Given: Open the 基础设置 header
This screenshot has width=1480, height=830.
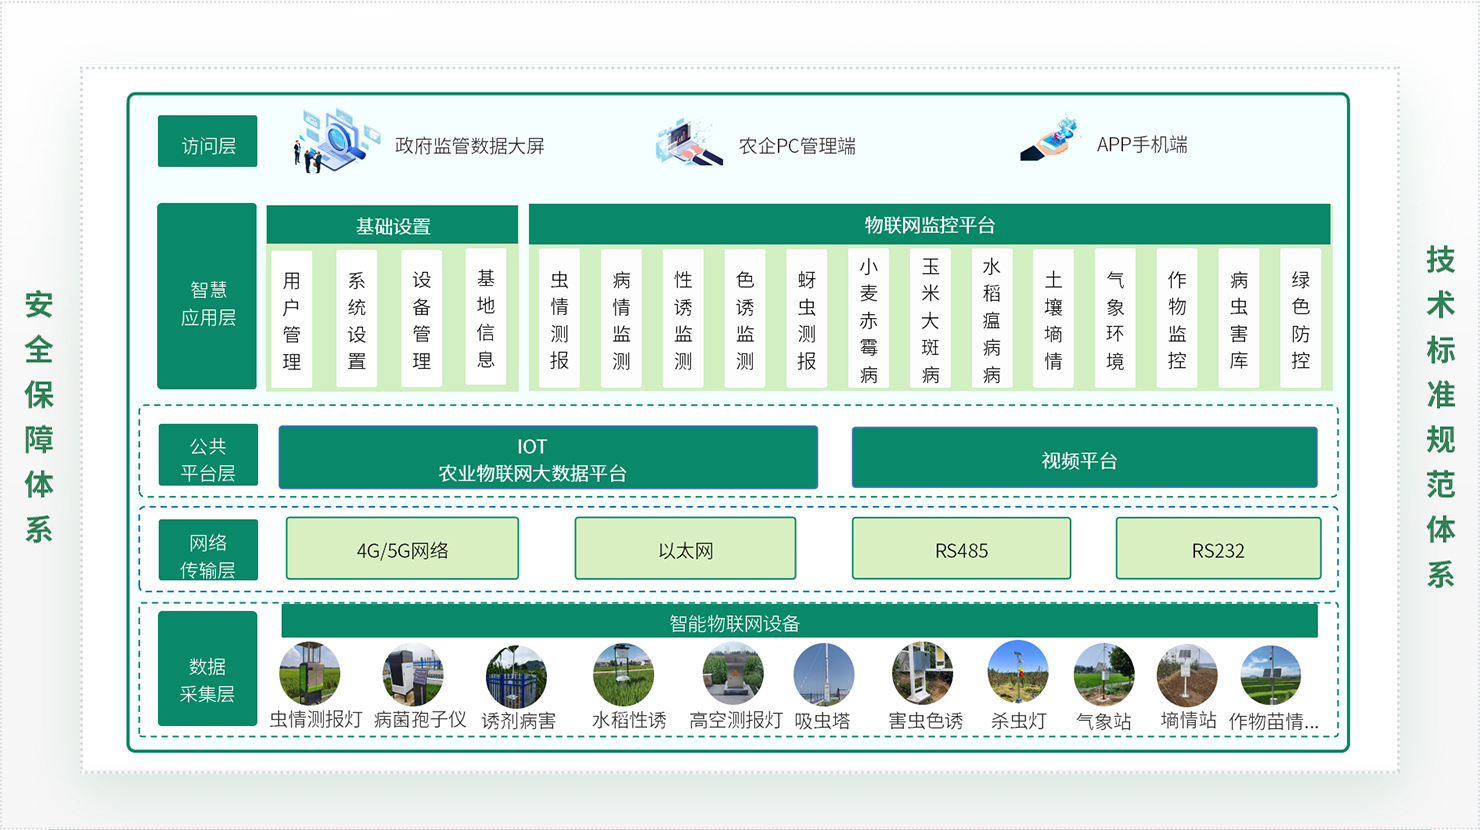Looking at the screenshot, I should click(392, 225).
